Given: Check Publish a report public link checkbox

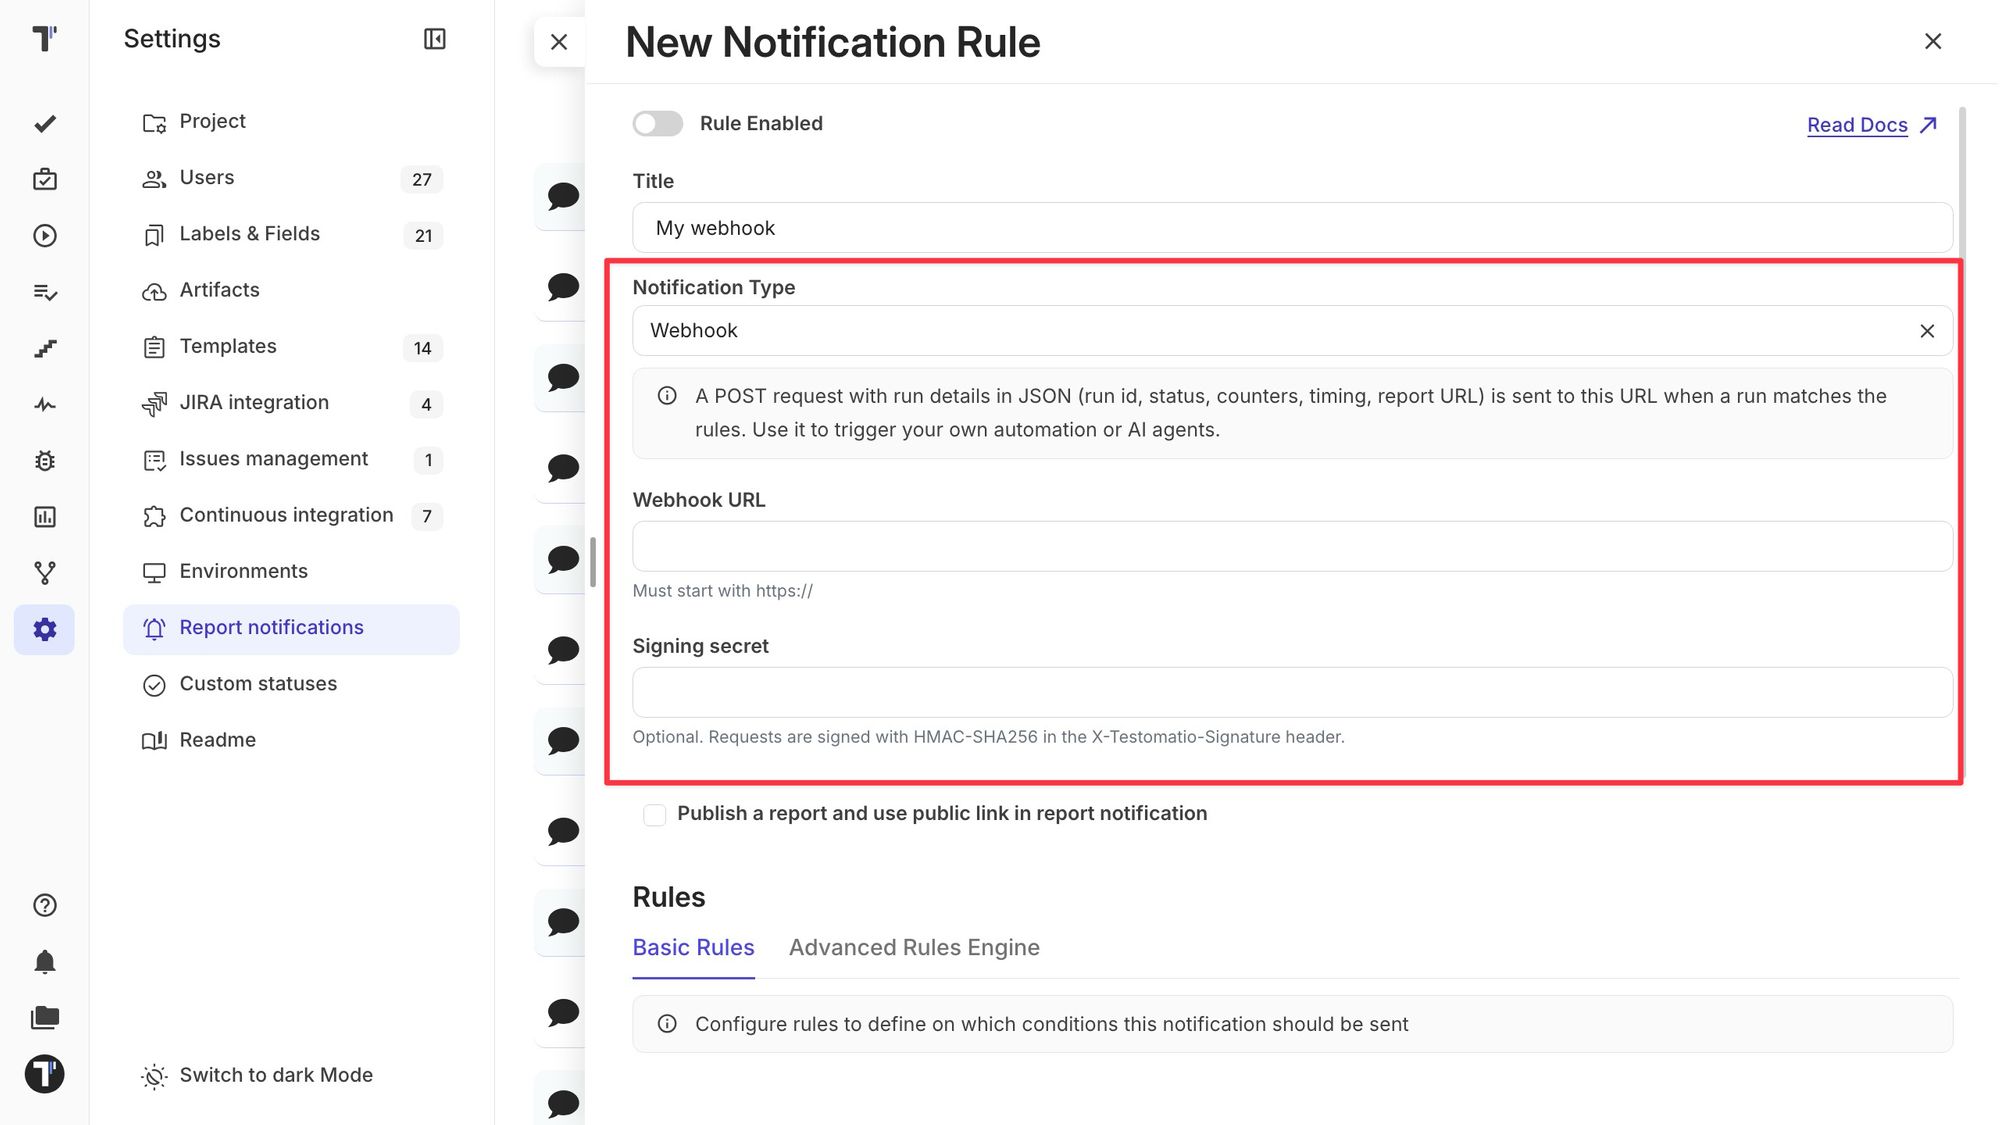Looking at the screenshot, I should point(655,815).
